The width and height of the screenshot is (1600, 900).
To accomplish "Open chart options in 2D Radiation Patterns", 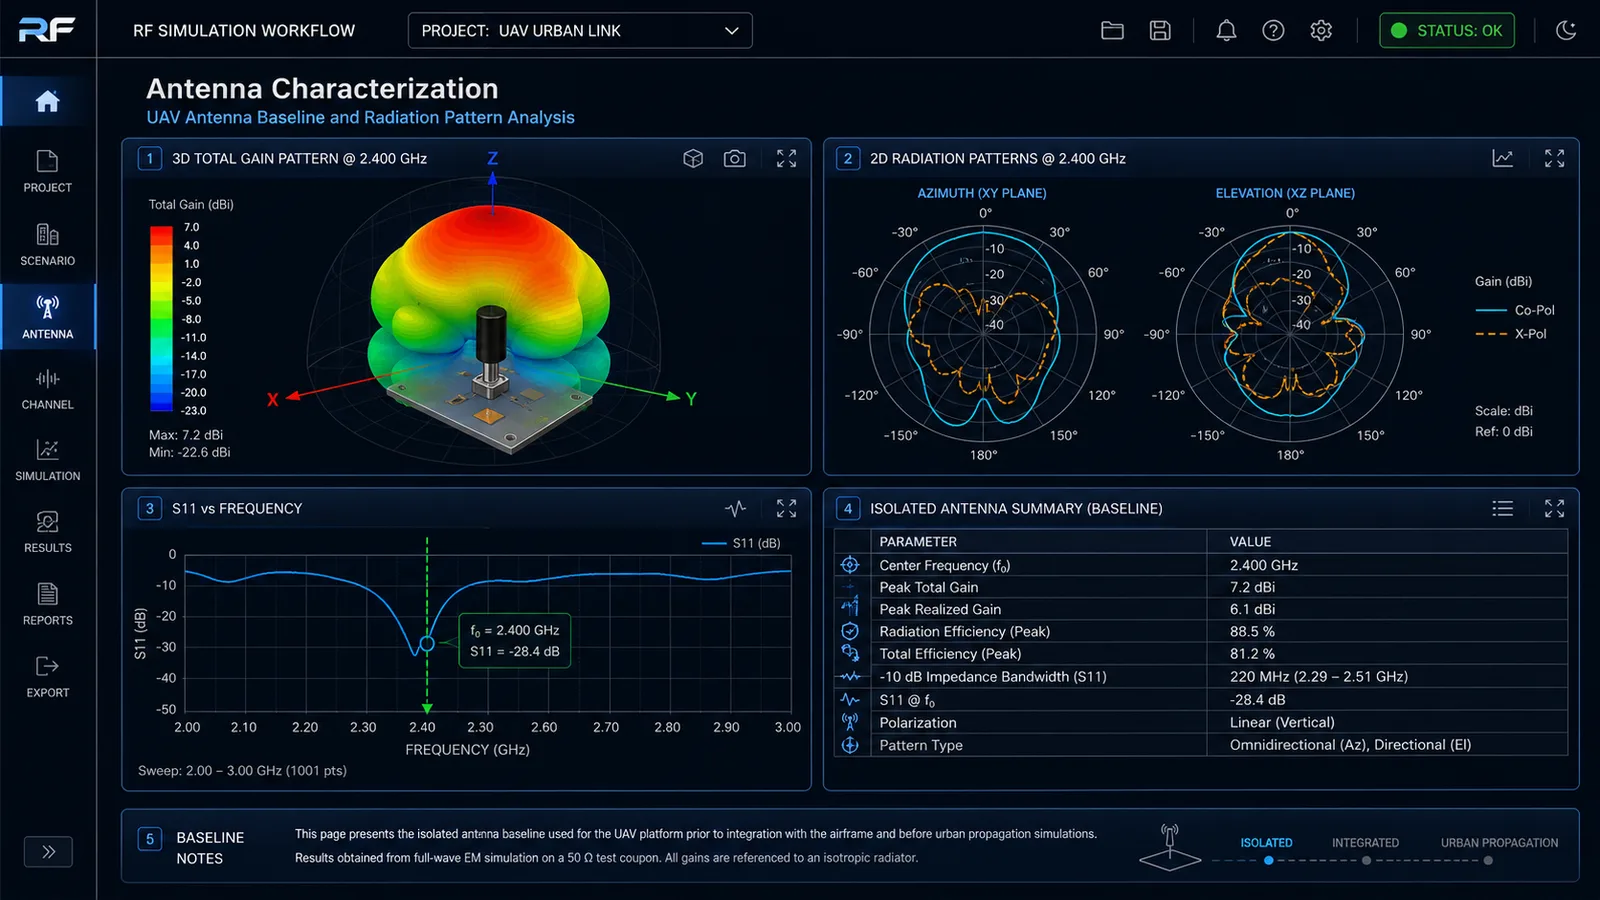I will click(x=1502, y=159).
